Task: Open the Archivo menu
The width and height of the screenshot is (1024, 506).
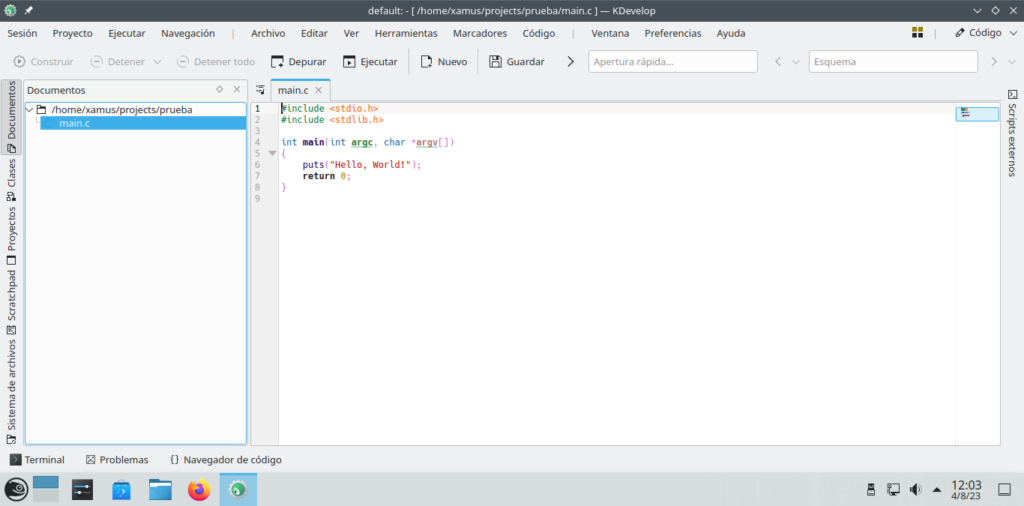Action: (268, 33)
